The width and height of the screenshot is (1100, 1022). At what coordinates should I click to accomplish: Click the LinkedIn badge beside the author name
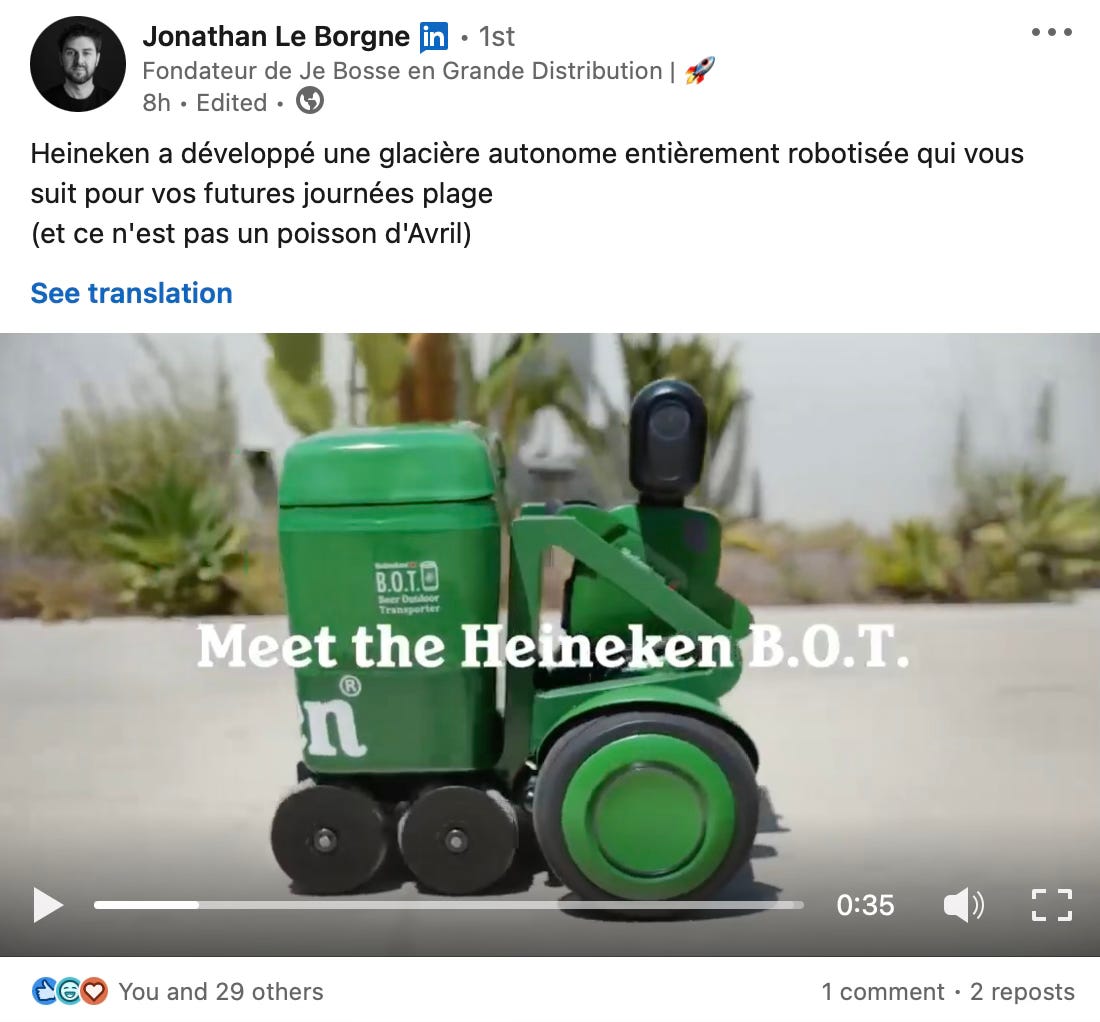(434, 36)
